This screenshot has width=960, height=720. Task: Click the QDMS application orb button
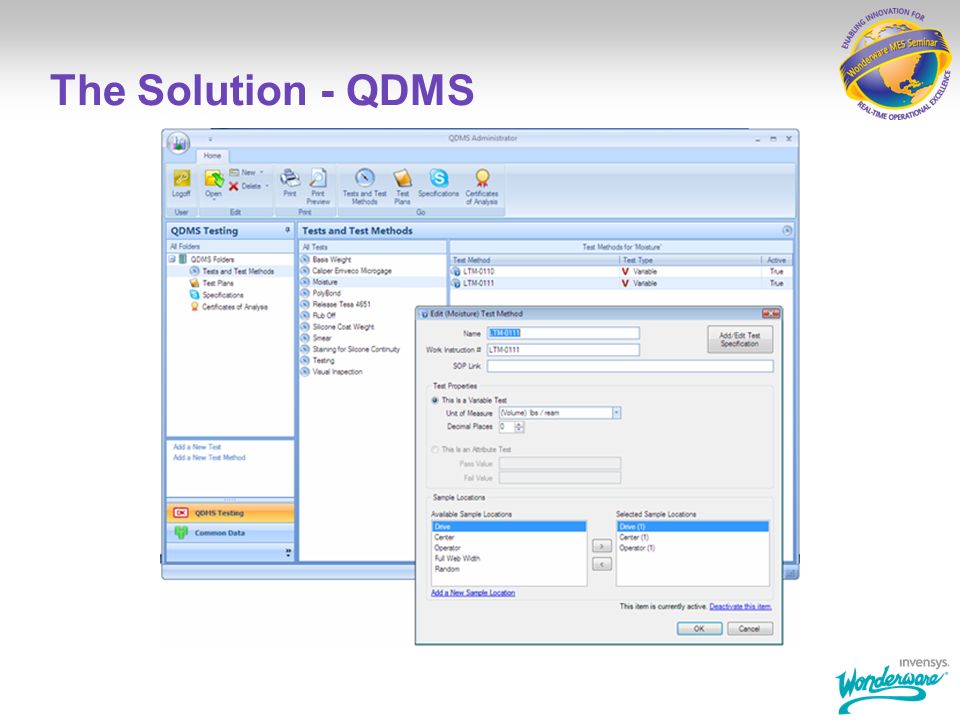coord(178,143)
